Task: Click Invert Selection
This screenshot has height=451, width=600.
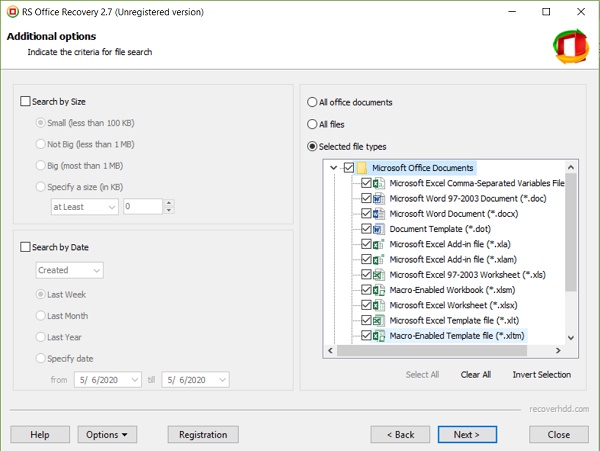Action: click(x=541, y=374)
